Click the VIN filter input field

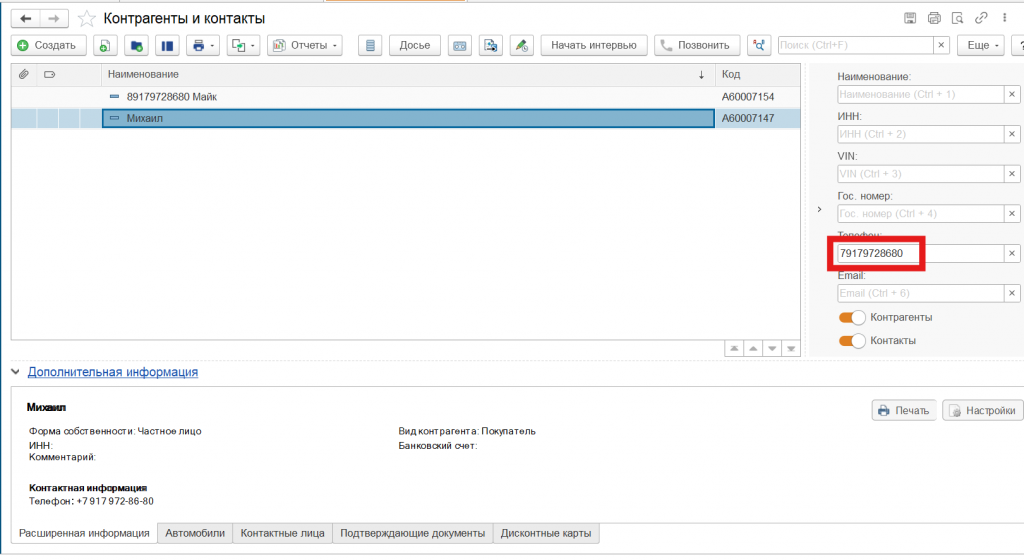pos(918,174)
